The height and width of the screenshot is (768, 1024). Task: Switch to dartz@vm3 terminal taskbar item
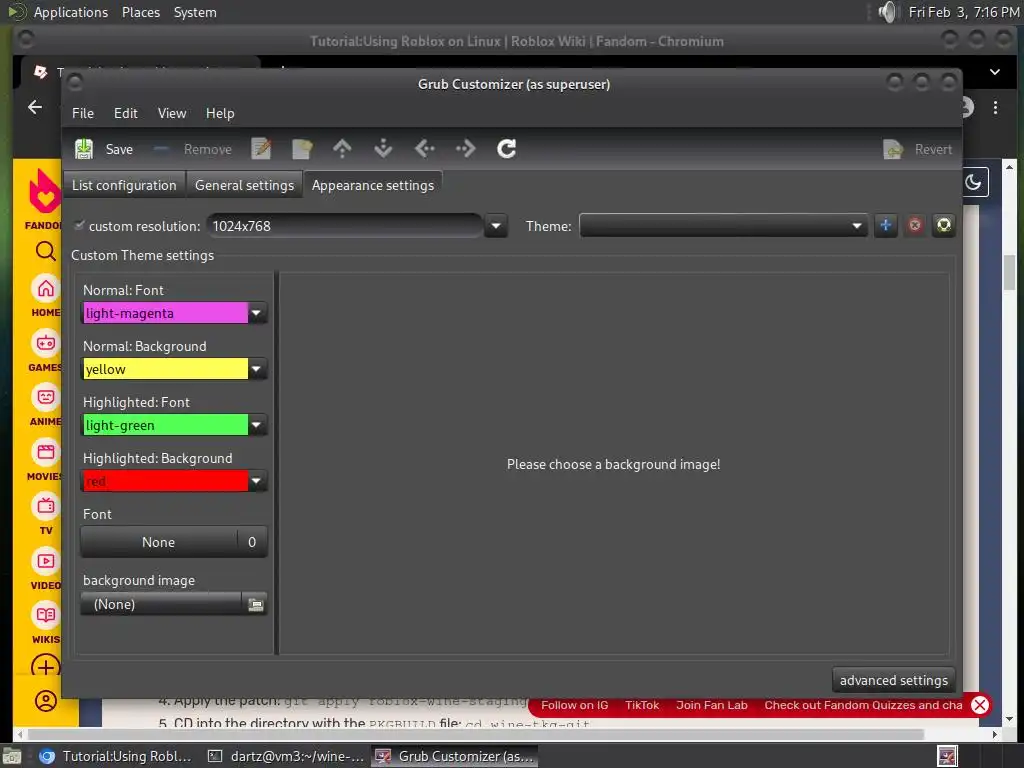coord(286,756)
